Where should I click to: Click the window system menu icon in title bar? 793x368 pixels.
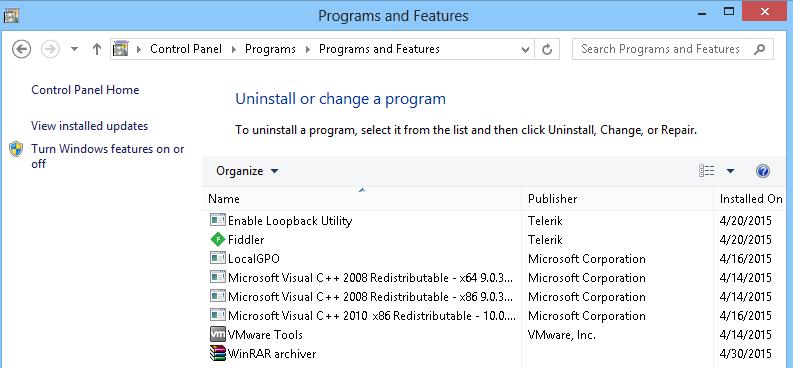coord(11,15)
